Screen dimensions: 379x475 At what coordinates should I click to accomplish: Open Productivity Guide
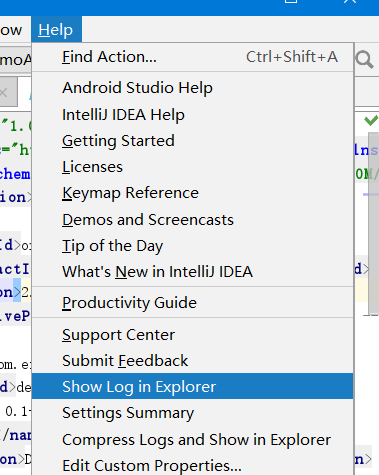(x=193, y=303)
